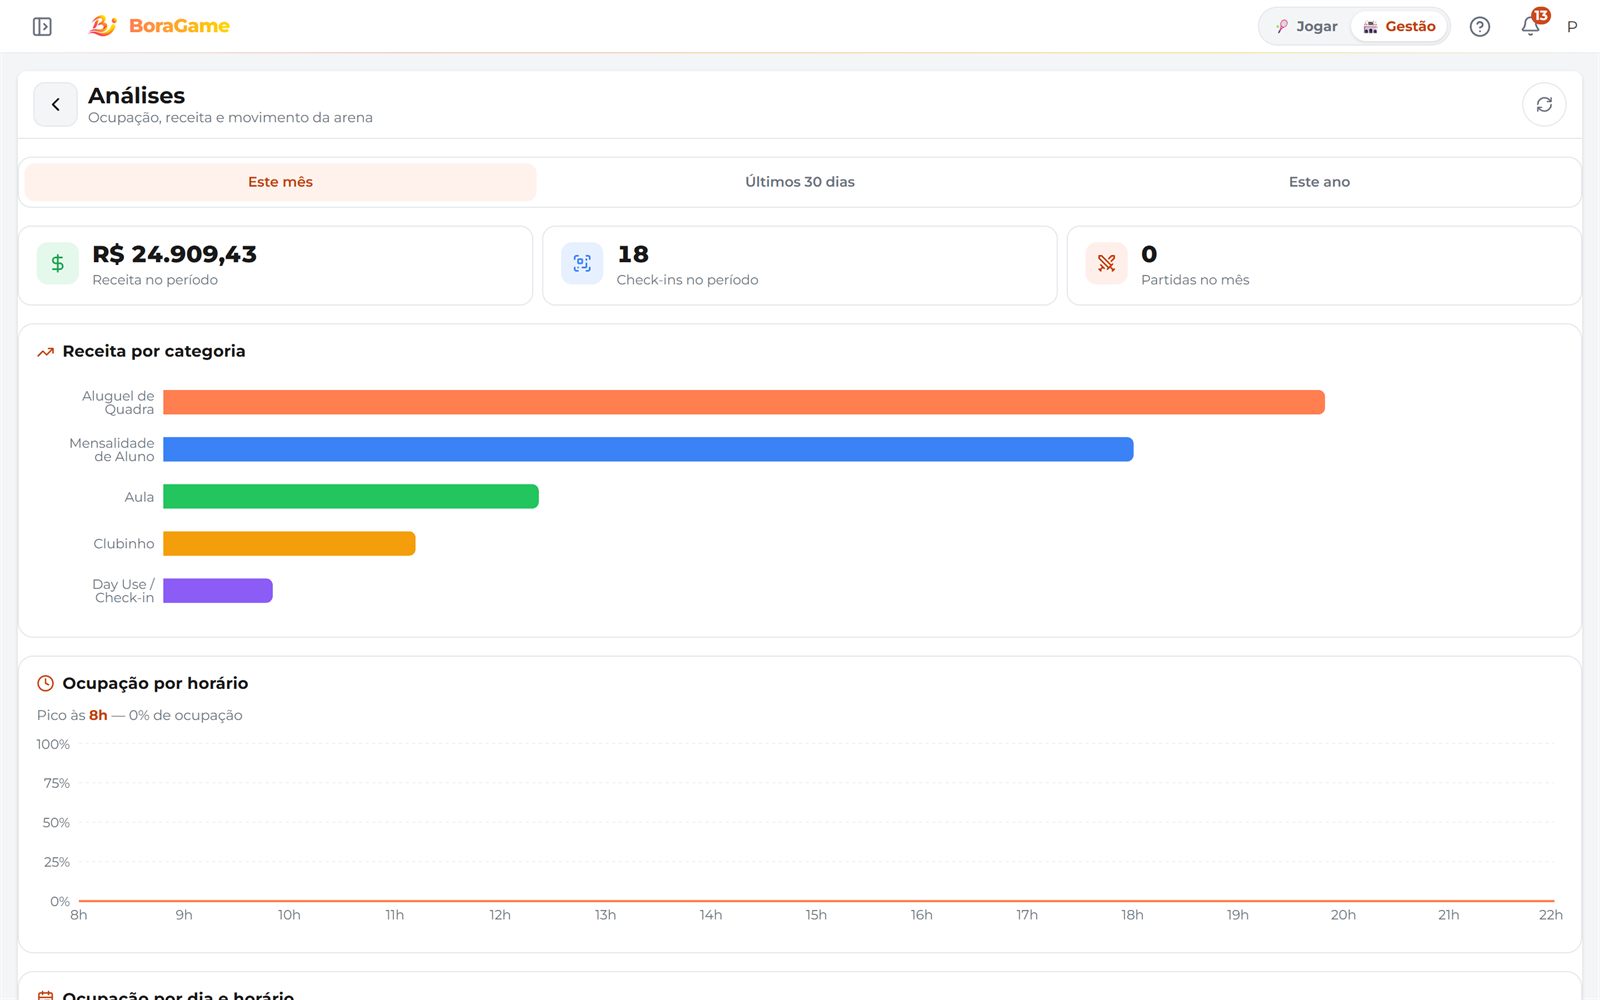Viewport: 1600px width, 1000px height.
Task: Open the P profile avatar
Action: pos(1572,27)
